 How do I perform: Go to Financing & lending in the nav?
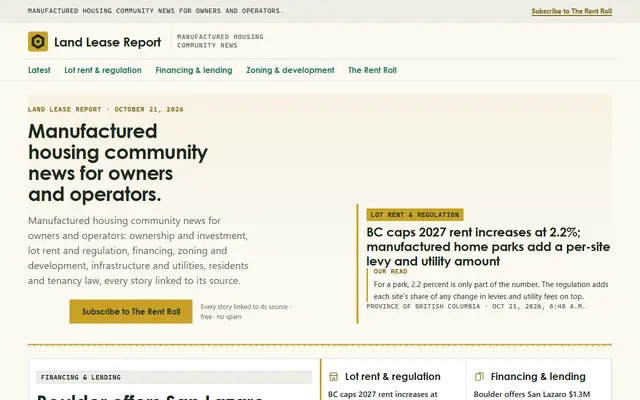pyautogui.click(x=194, y=70)
